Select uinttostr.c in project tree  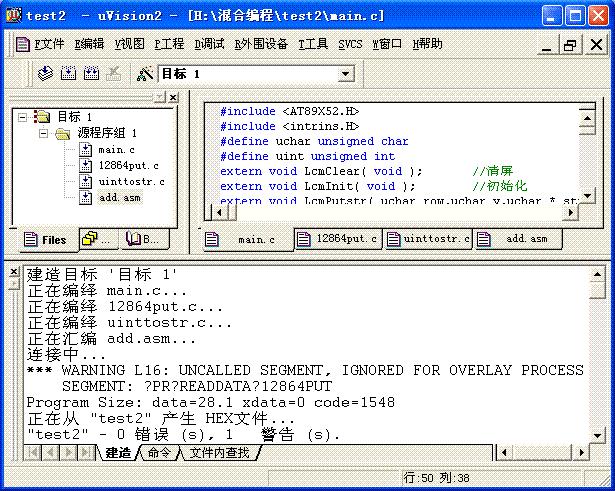tap(131, 182)
